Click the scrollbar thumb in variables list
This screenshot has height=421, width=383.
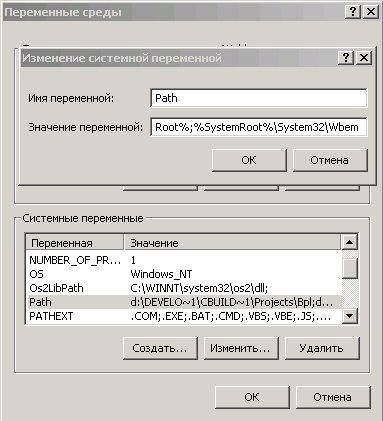(x=350, y=268)
